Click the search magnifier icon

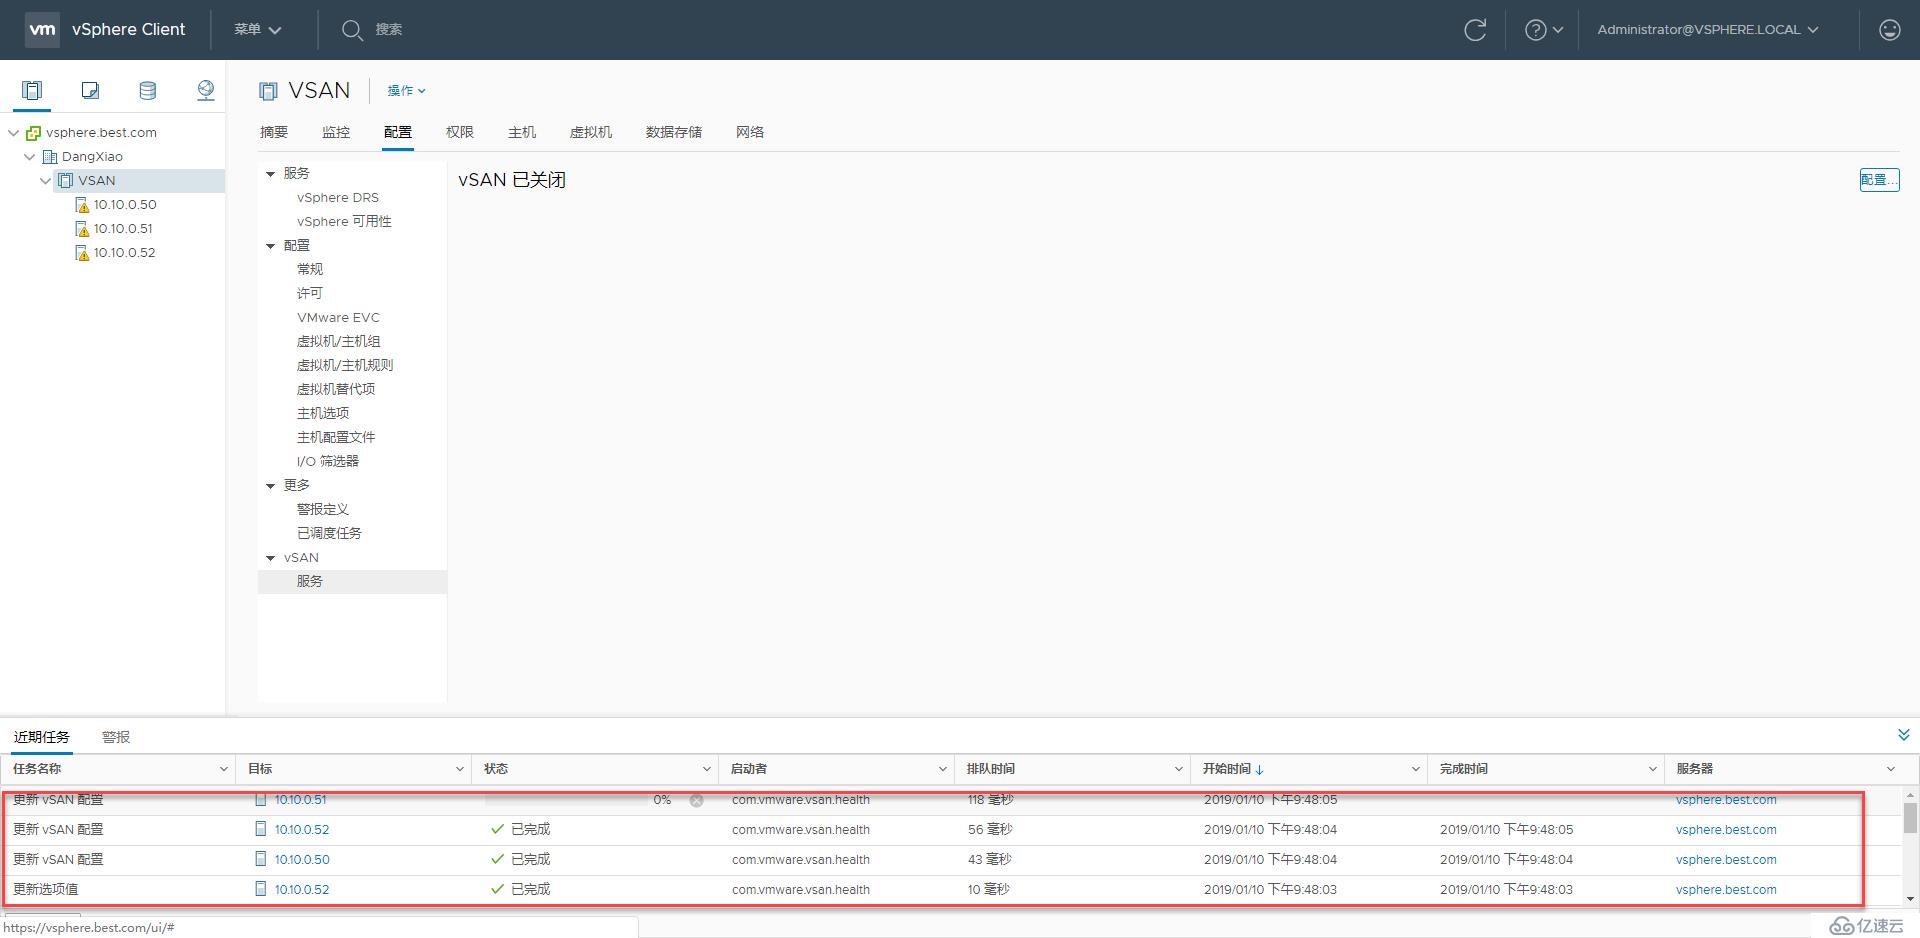351,30
